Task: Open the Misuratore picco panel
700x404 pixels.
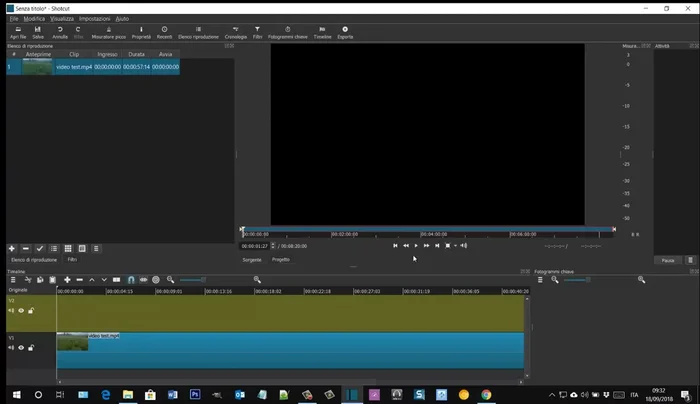Action: (108, 33)
